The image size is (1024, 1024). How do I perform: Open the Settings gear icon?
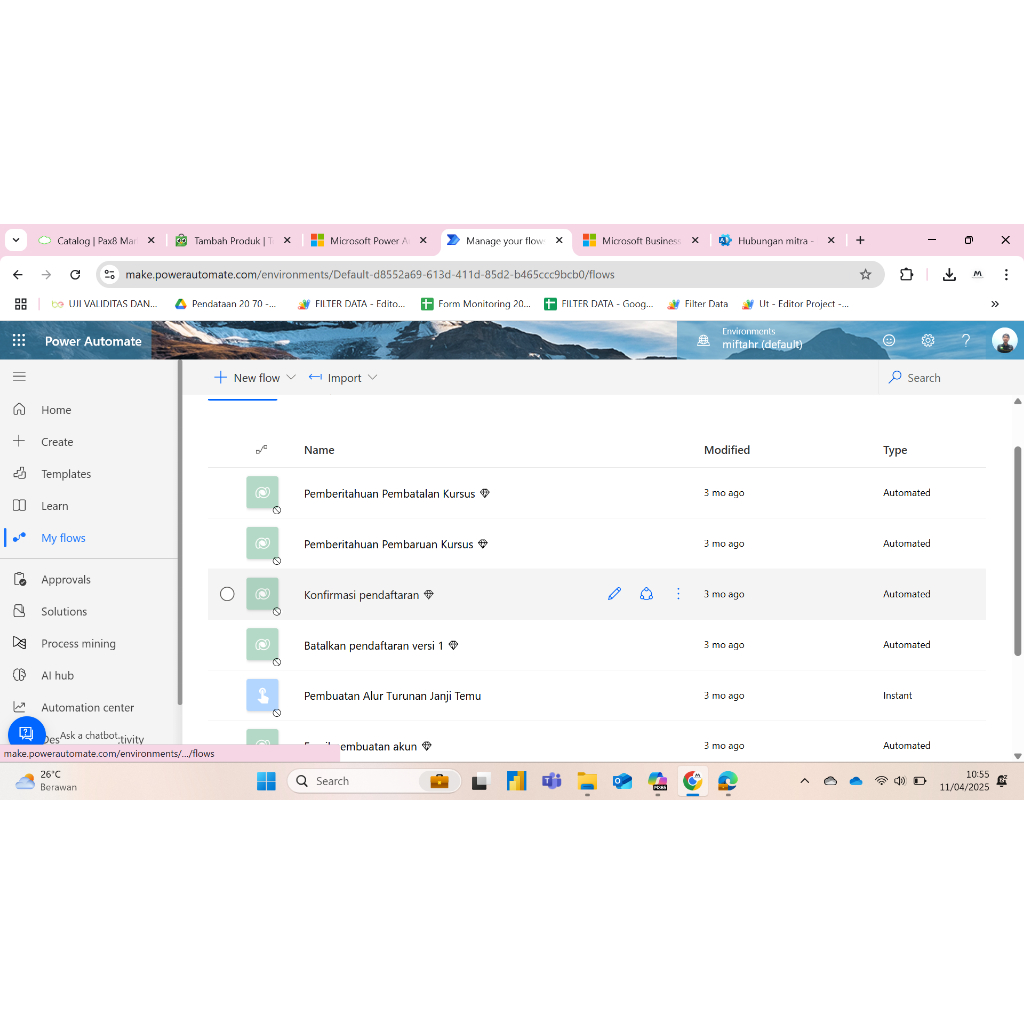click(927, 340)
